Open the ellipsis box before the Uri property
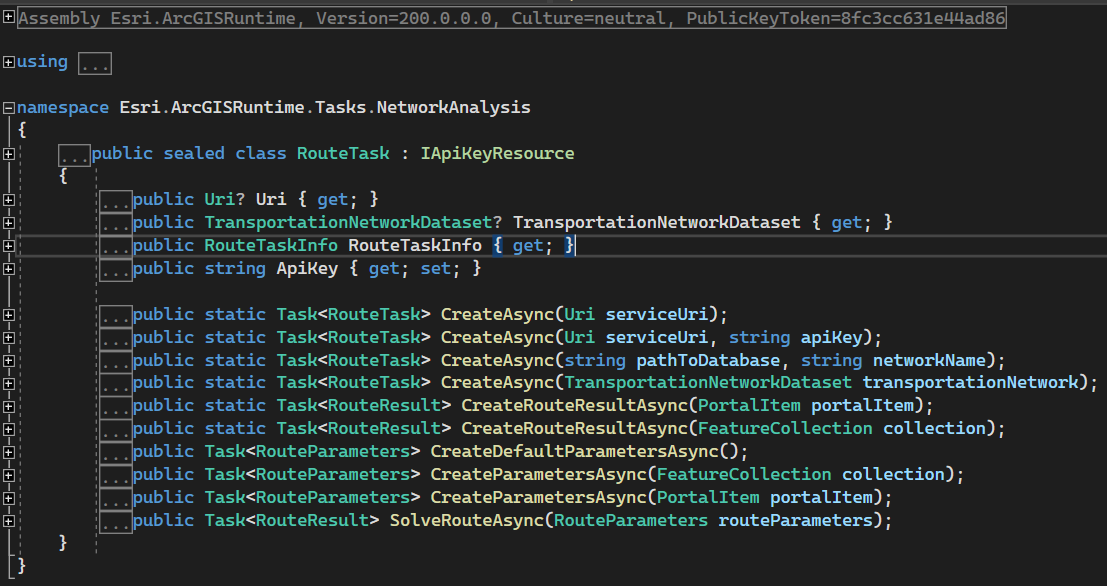Viewport: 1107px width, 586px height. tap(115, 201)
